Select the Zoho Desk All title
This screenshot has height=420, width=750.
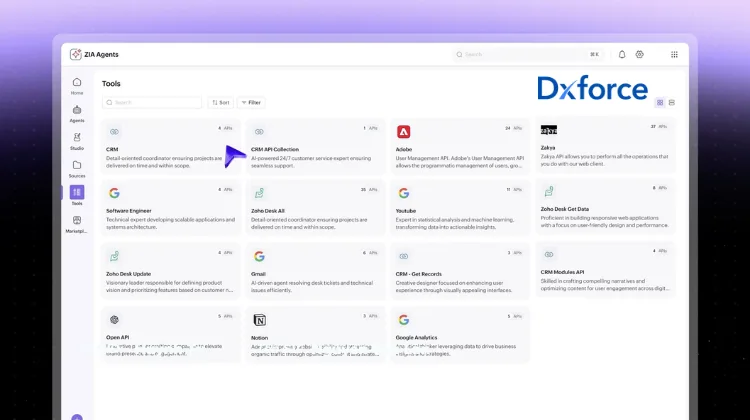268,211
